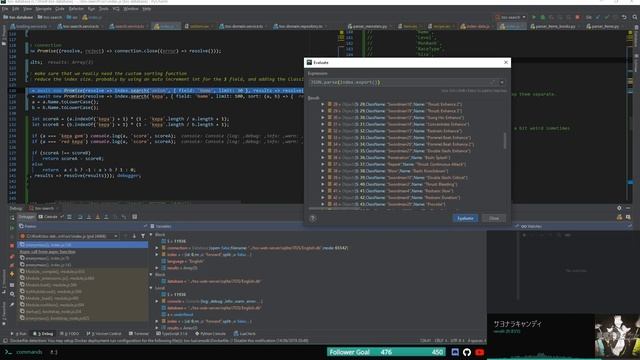Open the TODO tool window
Viewport: 640px width, 360px height.
[69, 333]
